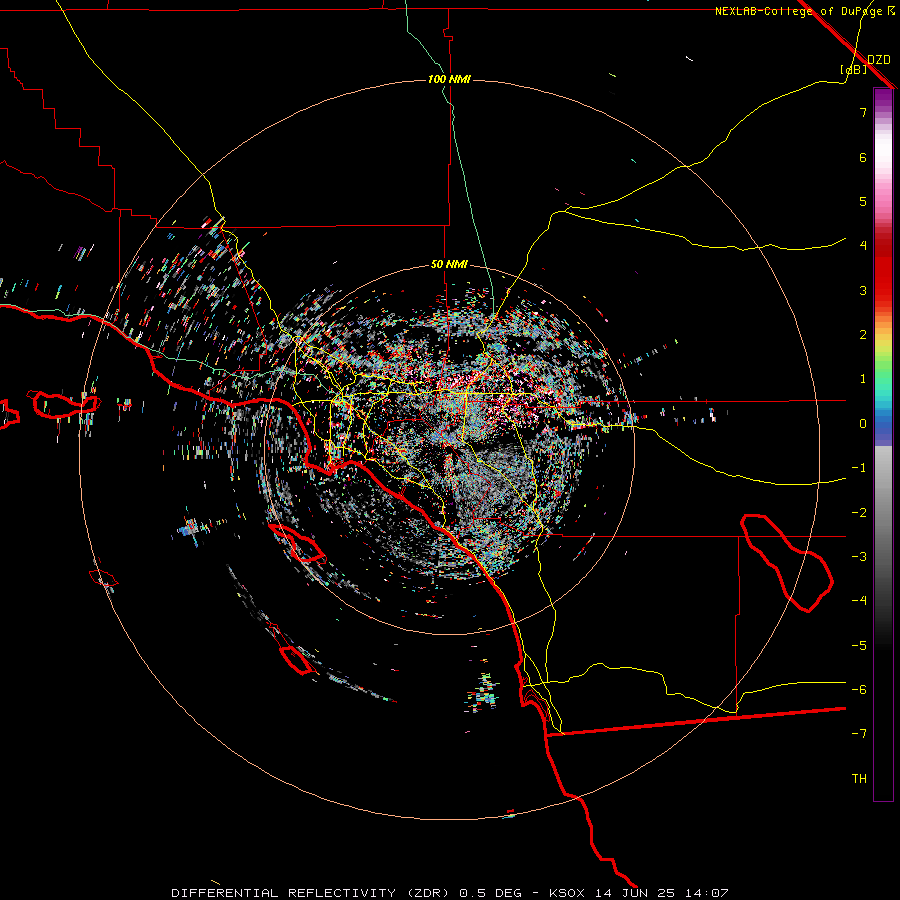Click the 3 value on the scale
Viewport: 900px width, 900px height.
(x=863, y=290)
